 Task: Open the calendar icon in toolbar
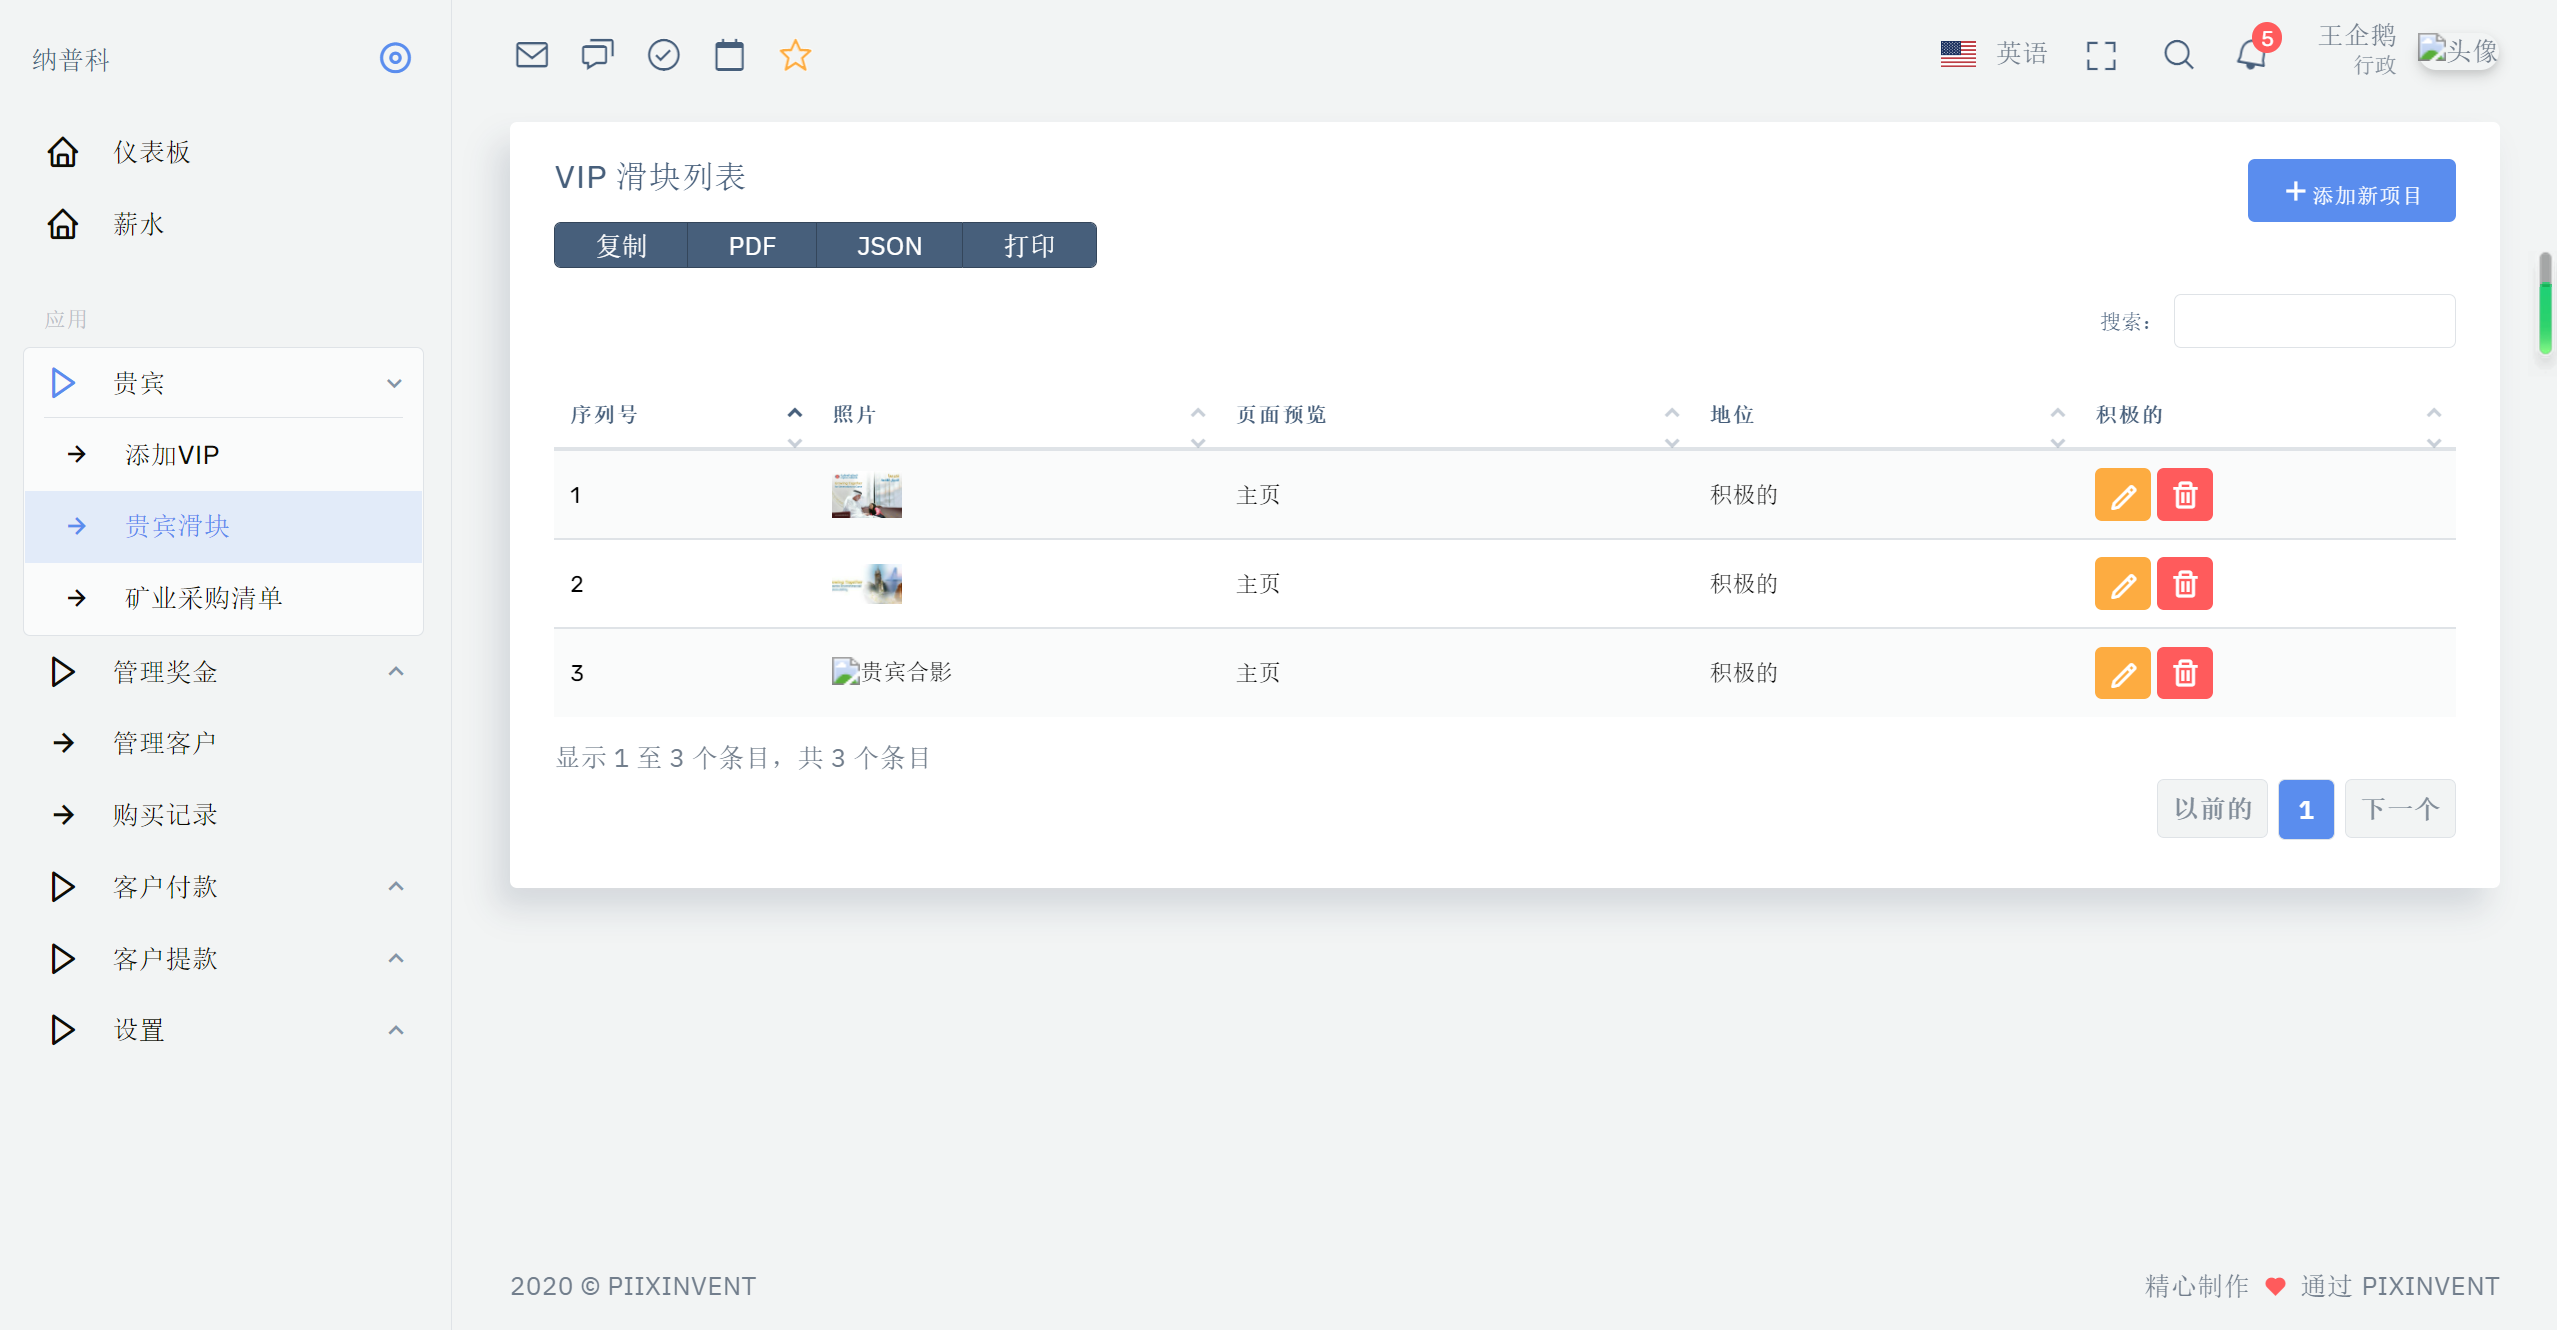[x=729, y=55]
